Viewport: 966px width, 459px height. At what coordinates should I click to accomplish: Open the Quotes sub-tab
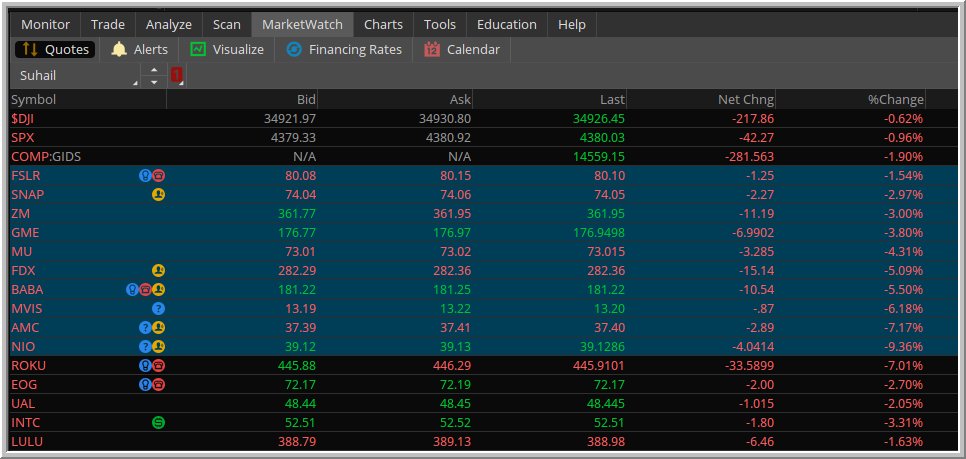55,50
